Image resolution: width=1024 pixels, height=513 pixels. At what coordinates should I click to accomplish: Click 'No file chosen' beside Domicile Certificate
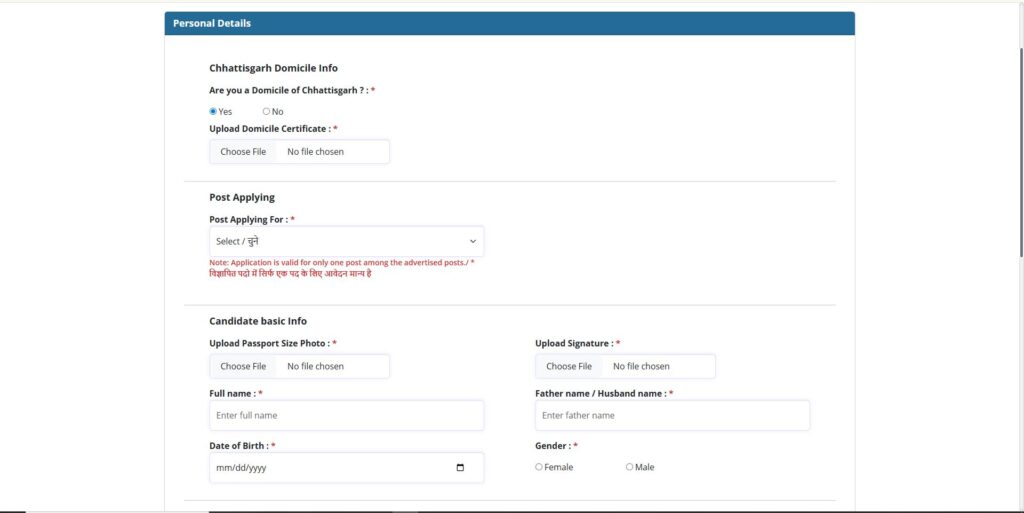315,152
